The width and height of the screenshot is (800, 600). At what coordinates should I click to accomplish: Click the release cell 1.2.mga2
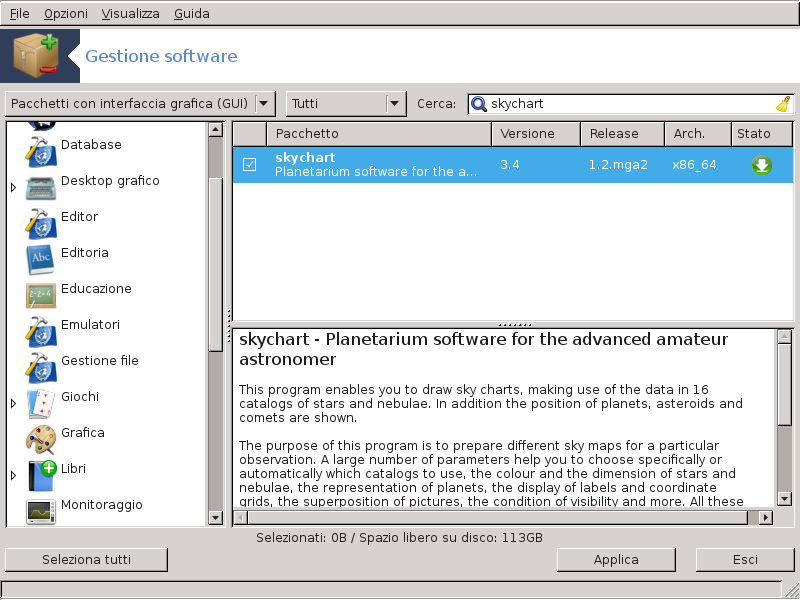[x=618, y=165]
